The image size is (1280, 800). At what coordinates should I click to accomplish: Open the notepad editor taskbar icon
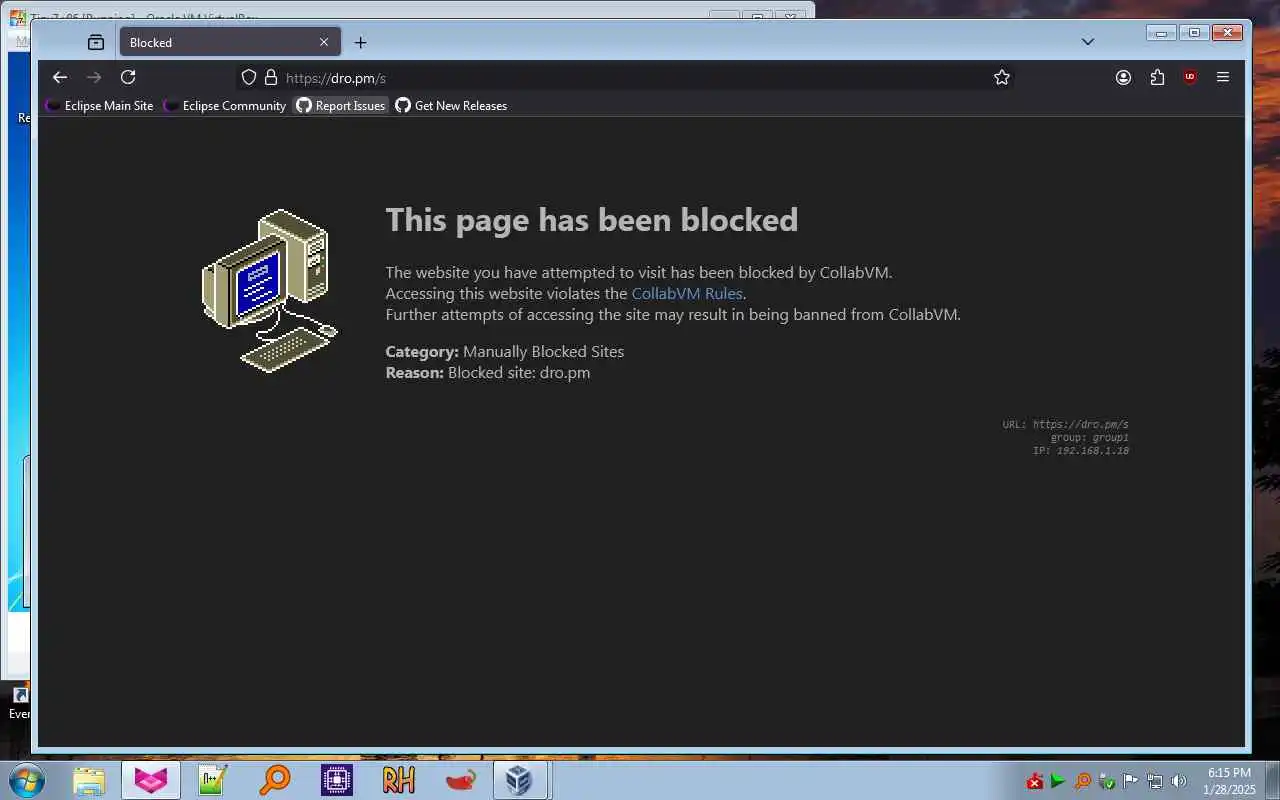tap(213, 780)
